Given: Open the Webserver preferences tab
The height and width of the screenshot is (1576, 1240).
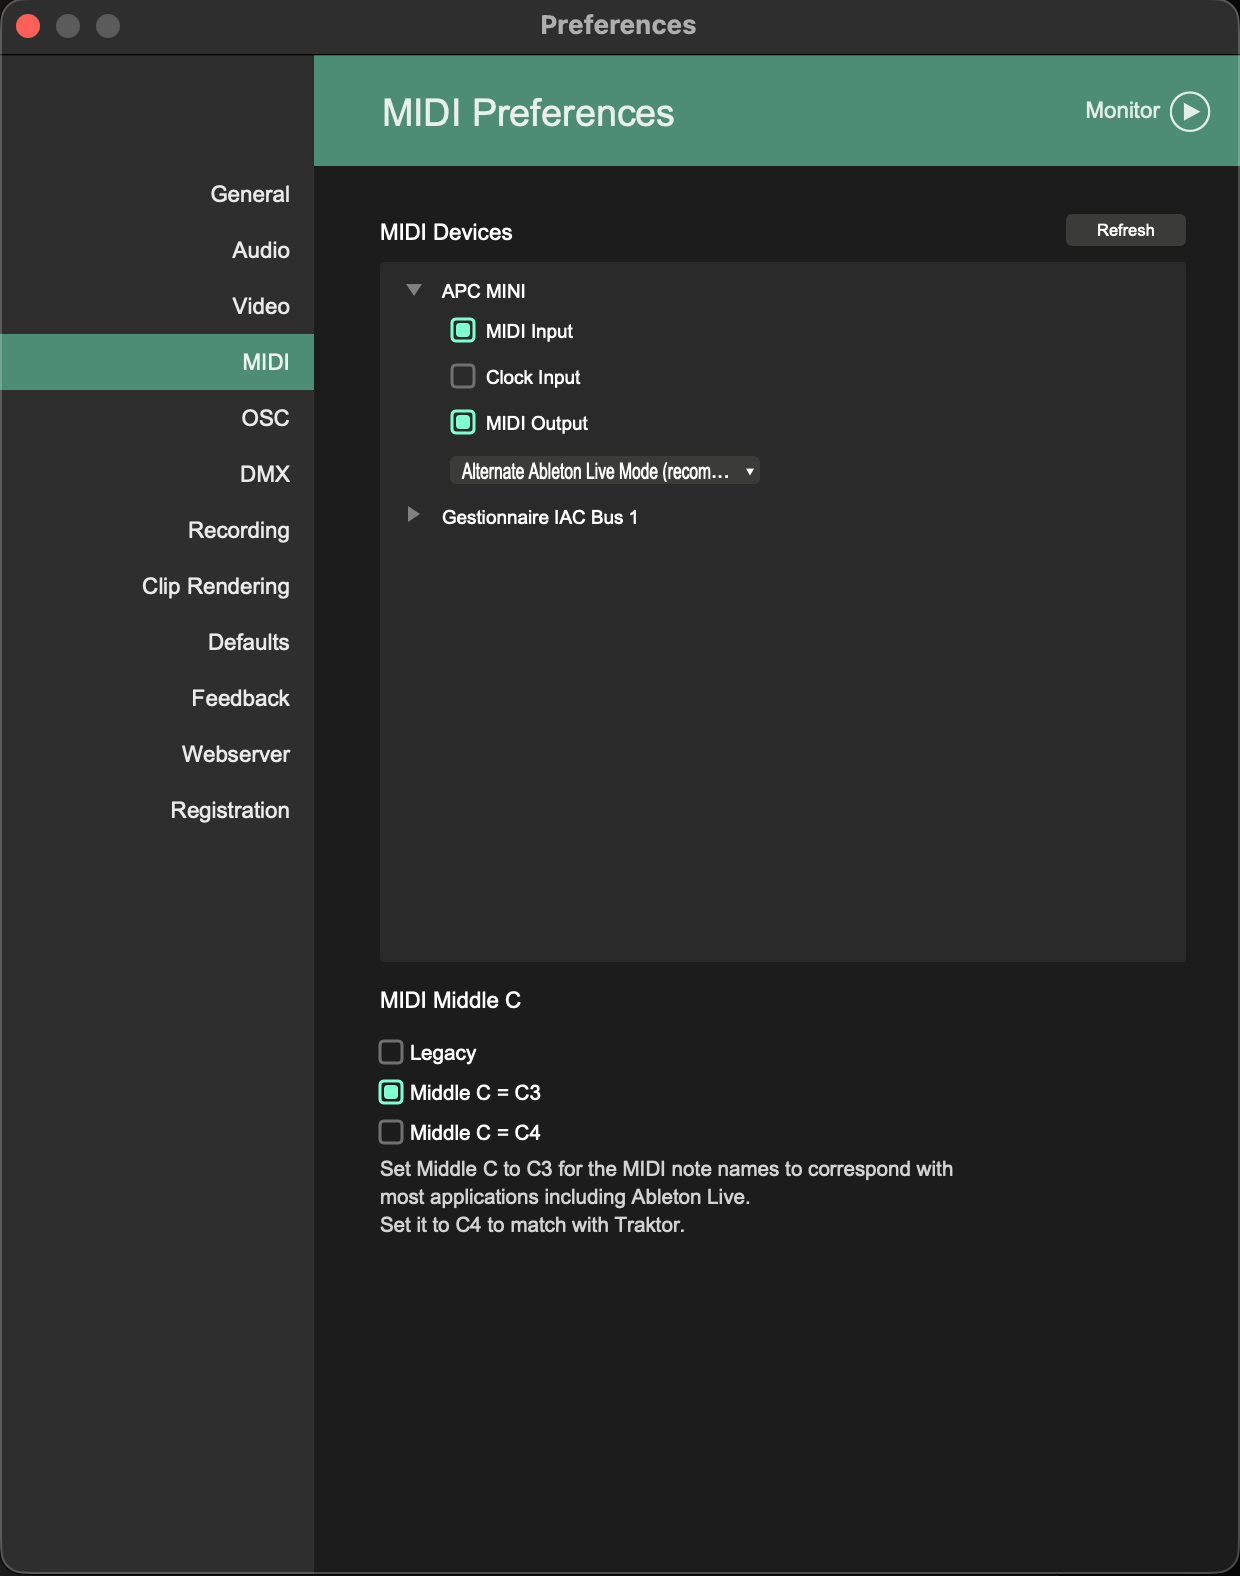Looking at the screenshot, I should [x=236, y=754].
